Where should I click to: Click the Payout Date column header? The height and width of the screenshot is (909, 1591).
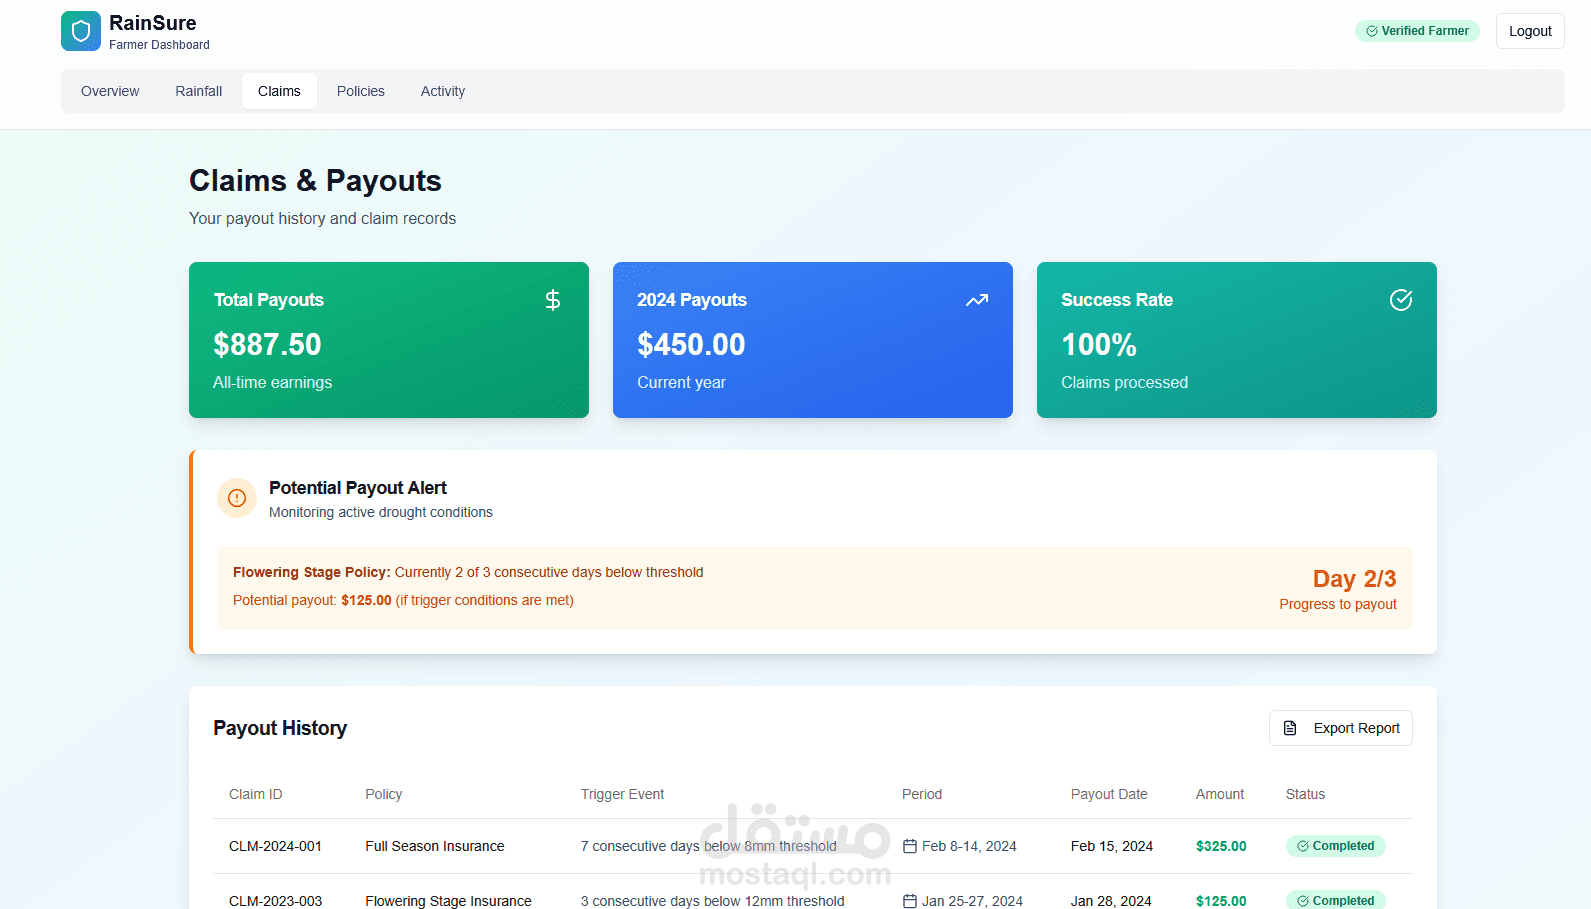pyautogui.click(x=1109, y=794)
